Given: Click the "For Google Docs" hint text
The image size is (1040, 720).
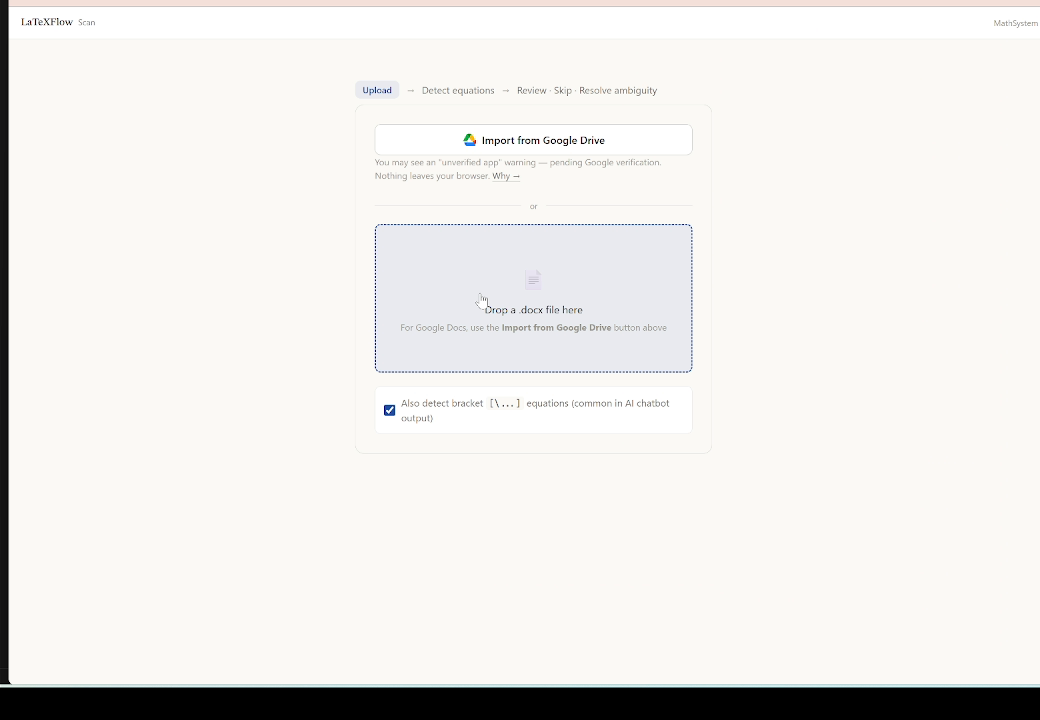Looking at the screenshot, I should (533, 328).
